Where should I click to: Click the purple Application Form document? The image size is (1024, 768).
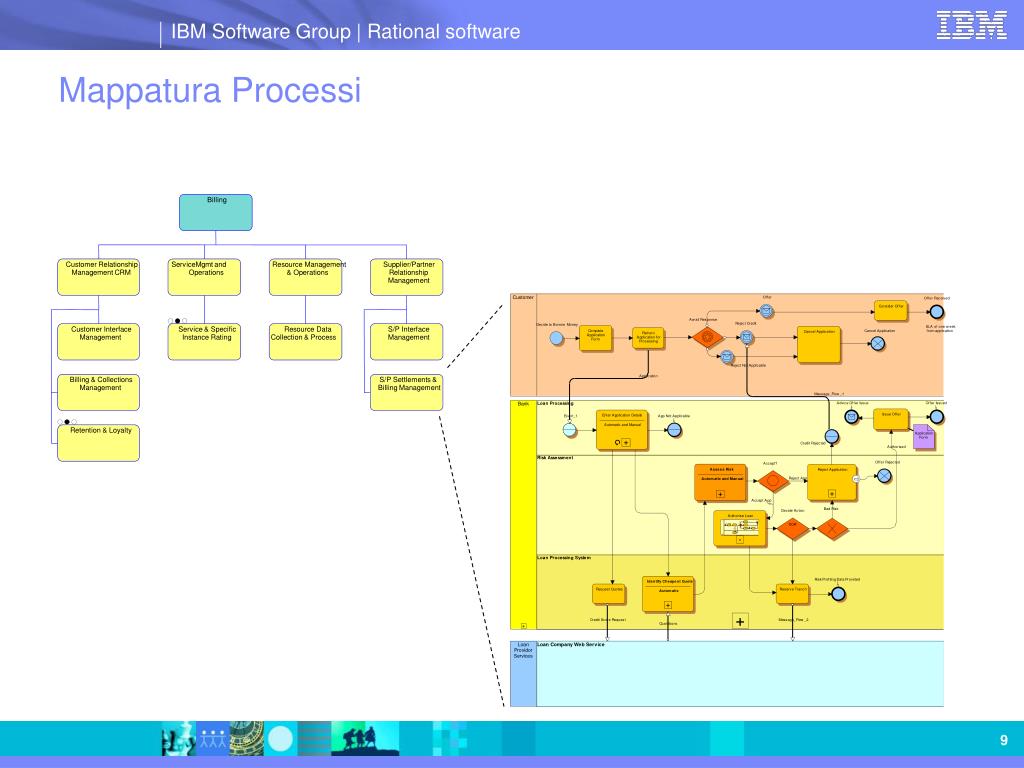(x=924, y=436)
